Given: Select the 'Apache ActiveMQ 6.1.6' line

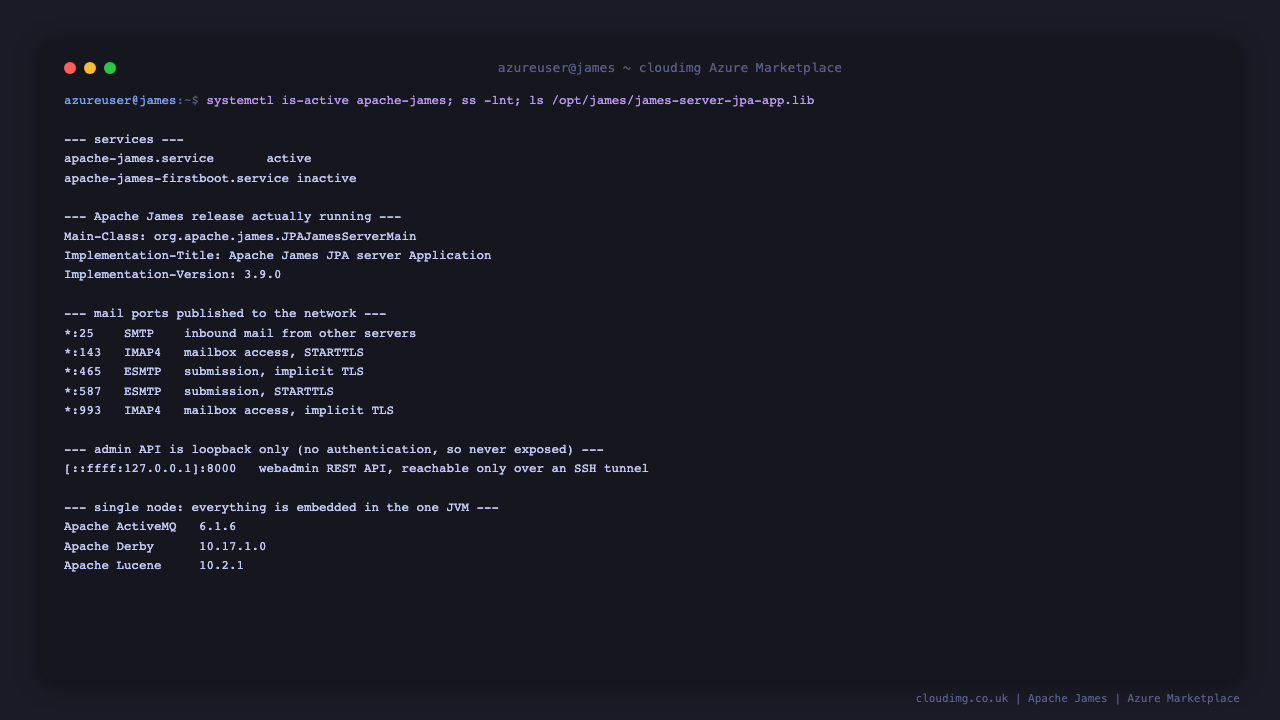Looking at the screenshot, I should (150, 527).
